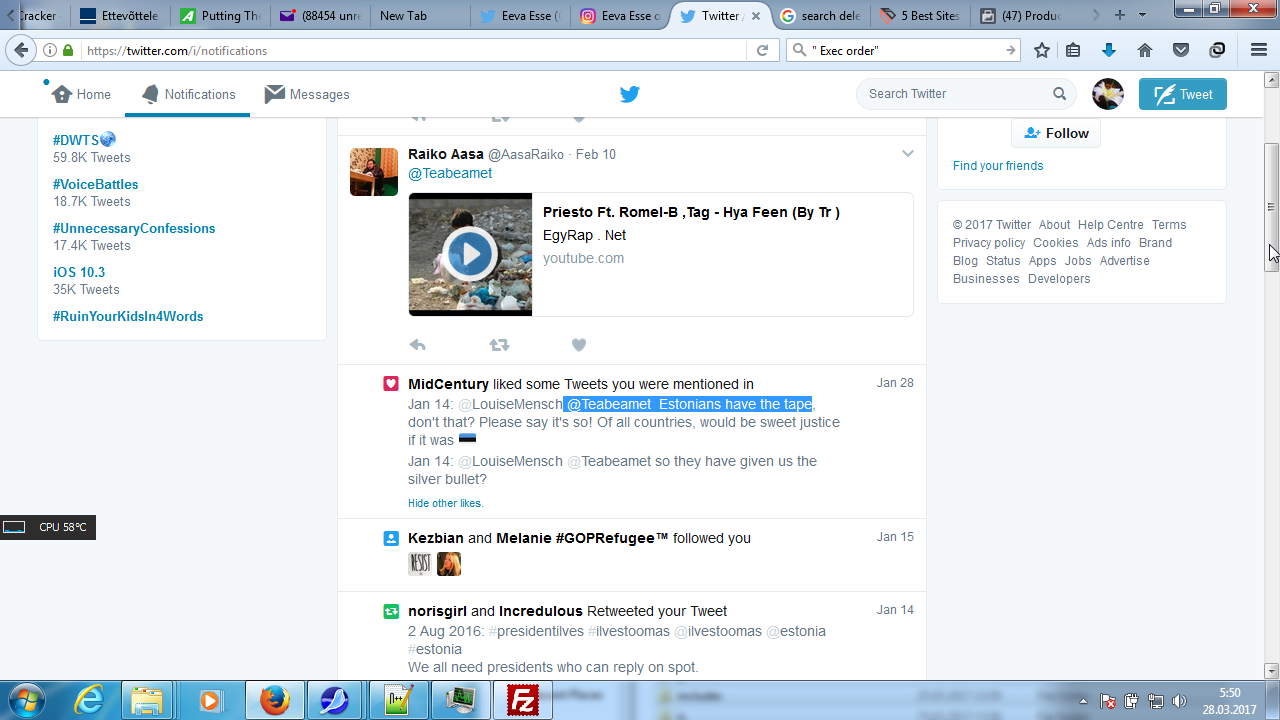
Task: Open the Firefox bookmarks list icon
Action: tap(1073, 50)
